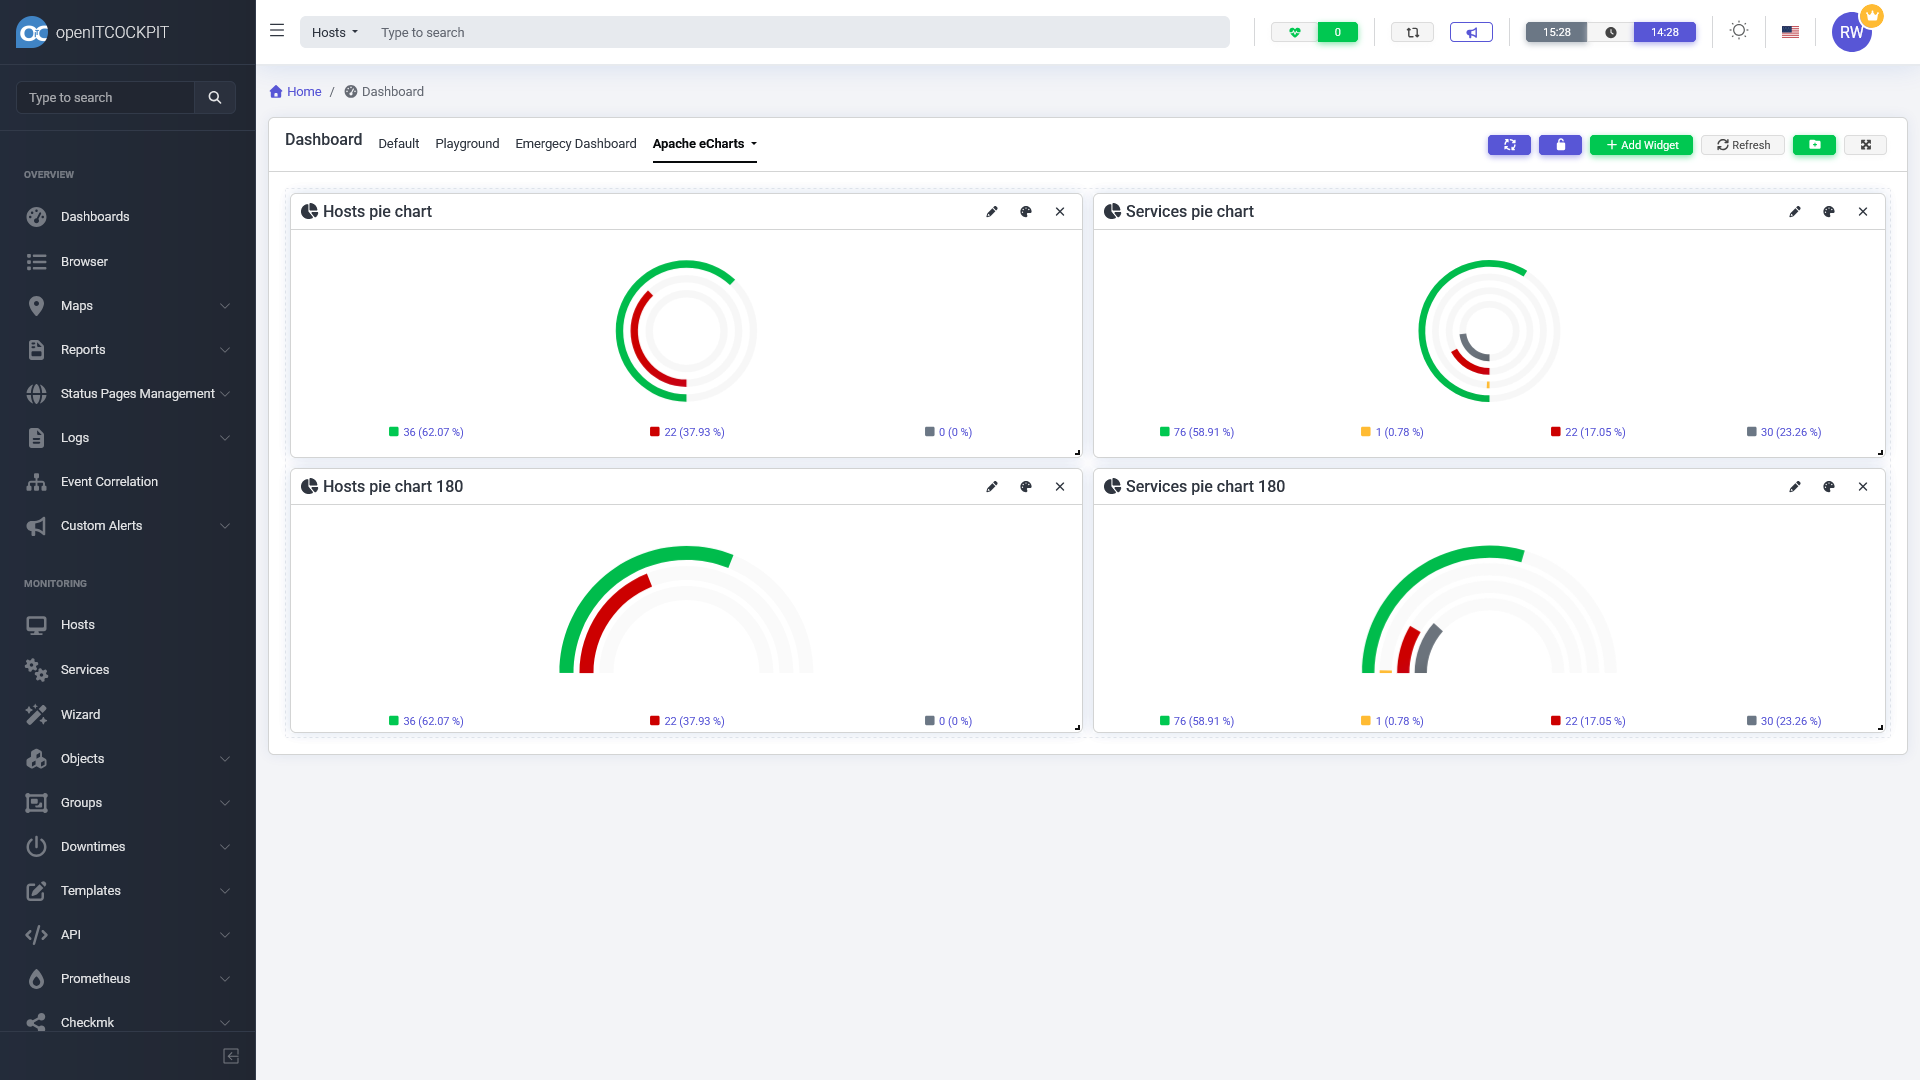Click the sidebar Type to search field
Image resolution: width=1920 pixels, height=1080 pixels.
click(x=106, y=98)
